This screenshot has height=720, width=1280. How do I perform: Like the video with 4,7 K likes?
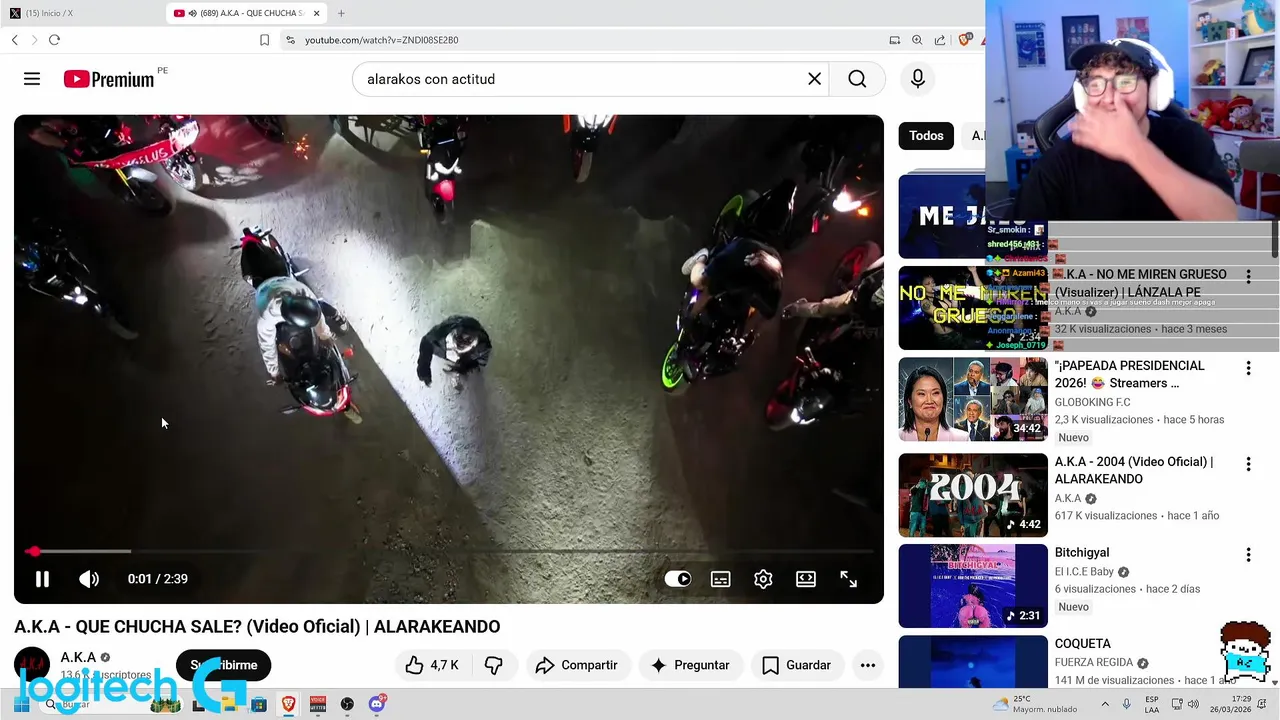pyautogui.click(x=432, y=665)
